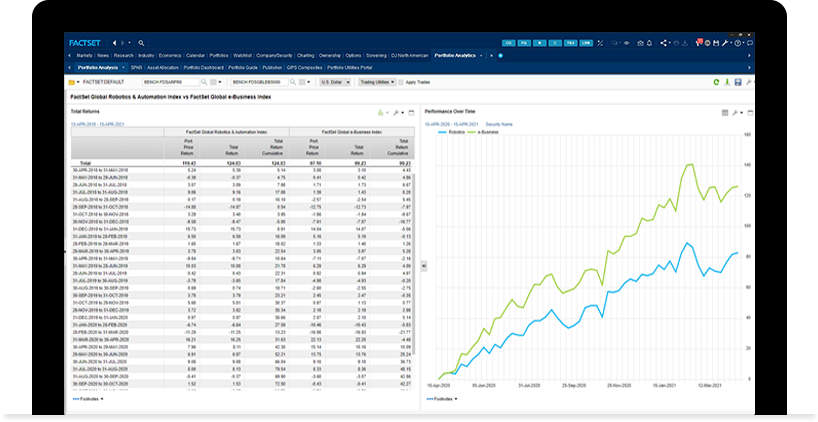Click lookup magnifier beside second benchmark field
This screenshot has height=422, width=818.
pos(293,82)
